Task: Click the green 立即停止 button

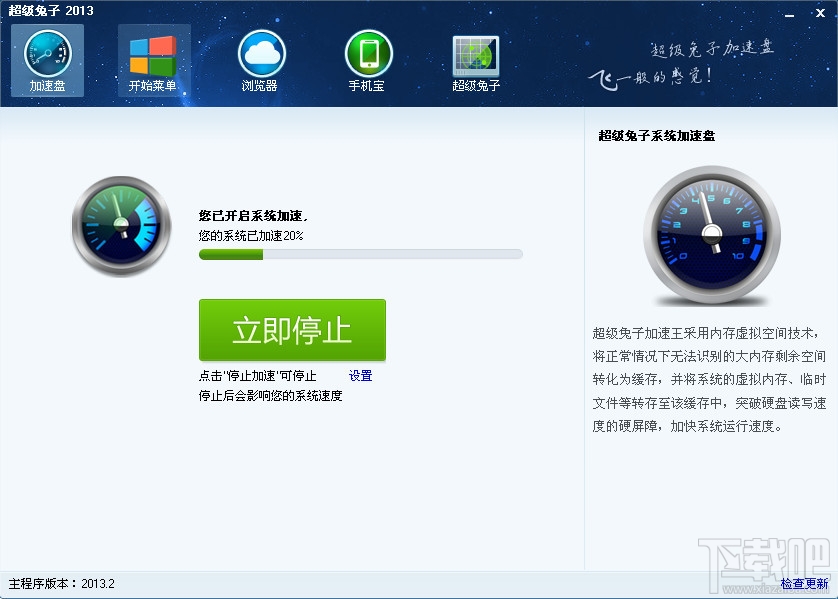Action: (292, 330)
